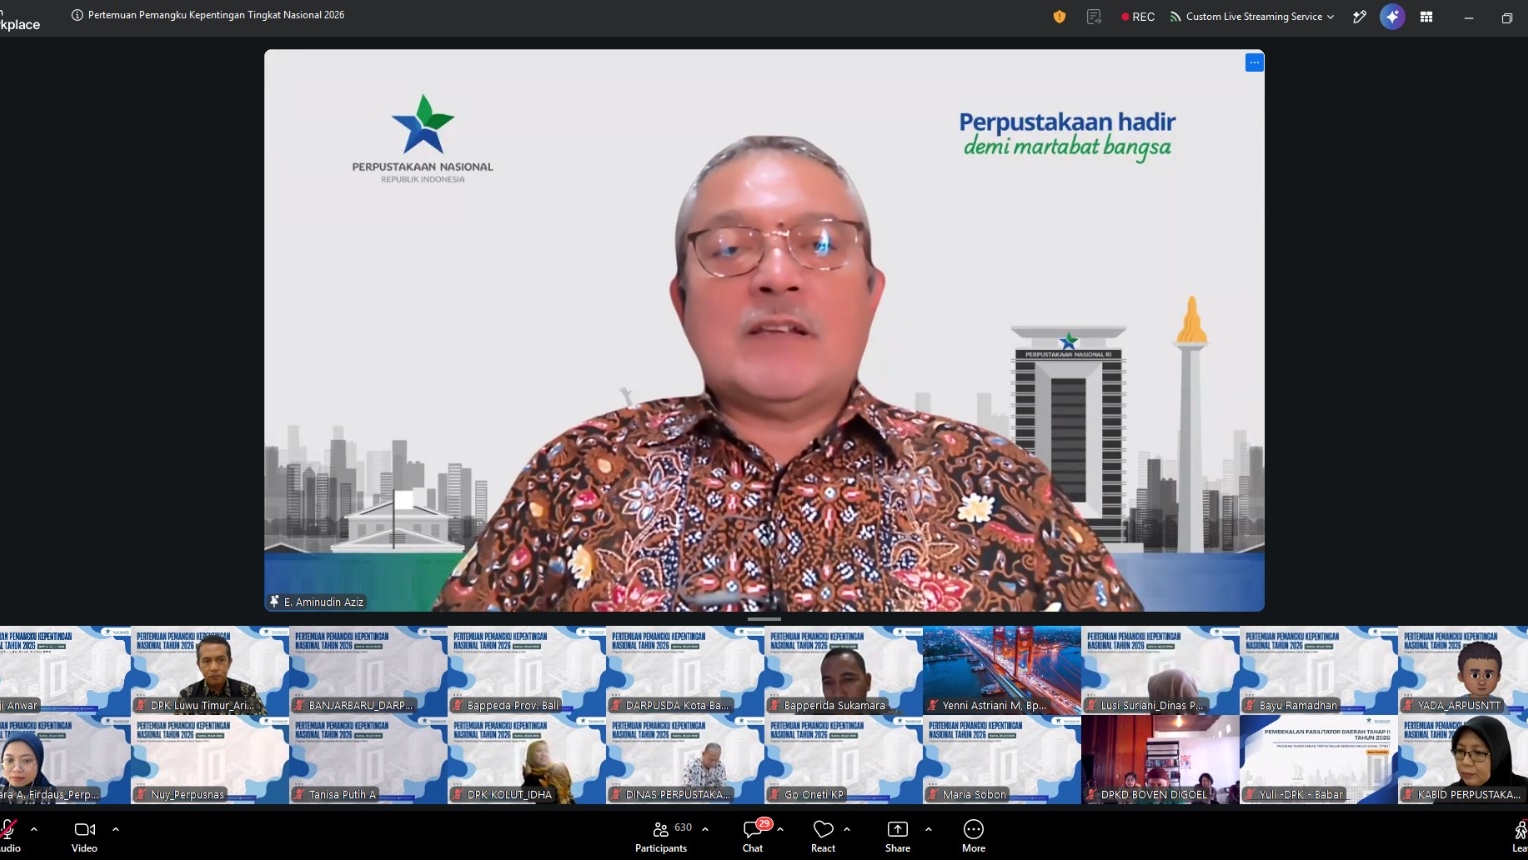Click the orange encryption shield icon
Image resolution: width=1528 pixels, height=860 pixels.
click(x=1059, y=17)
